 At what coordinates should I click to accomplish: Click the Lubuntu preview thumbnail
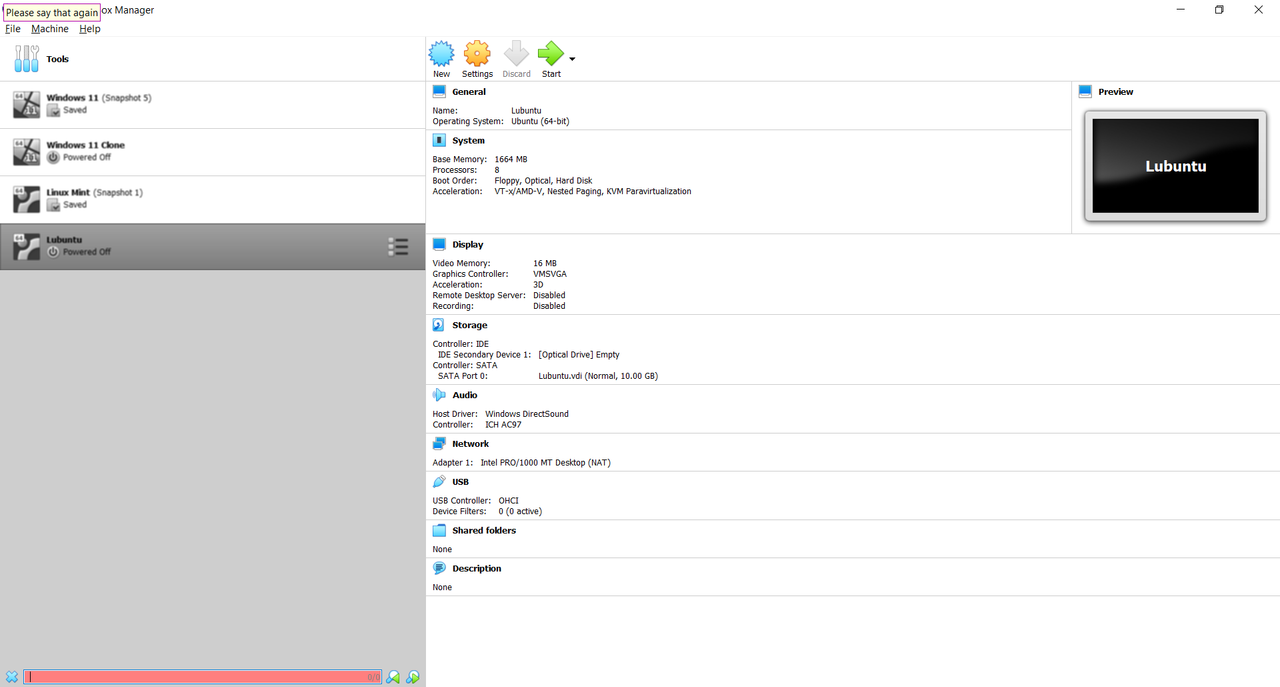tap(1175, 166)
